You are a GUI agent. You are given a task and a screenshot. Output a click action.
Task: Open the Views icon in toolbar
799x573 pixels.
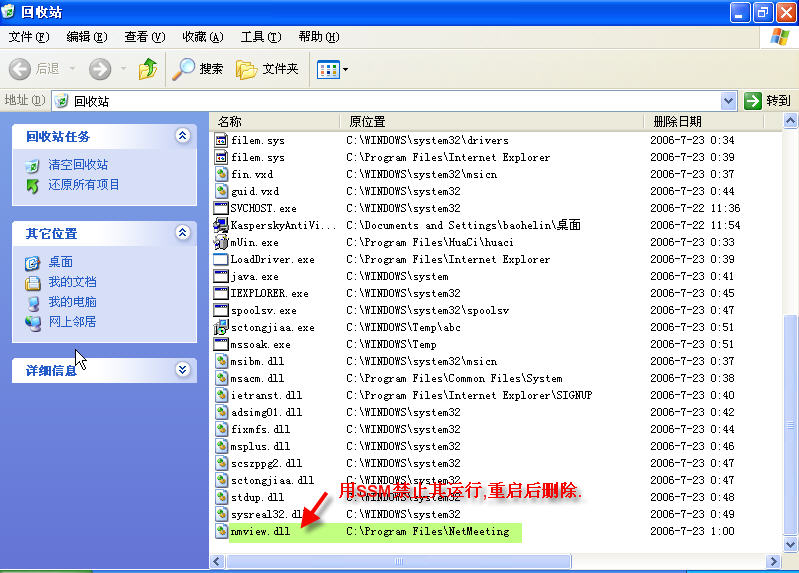(328, 69)
